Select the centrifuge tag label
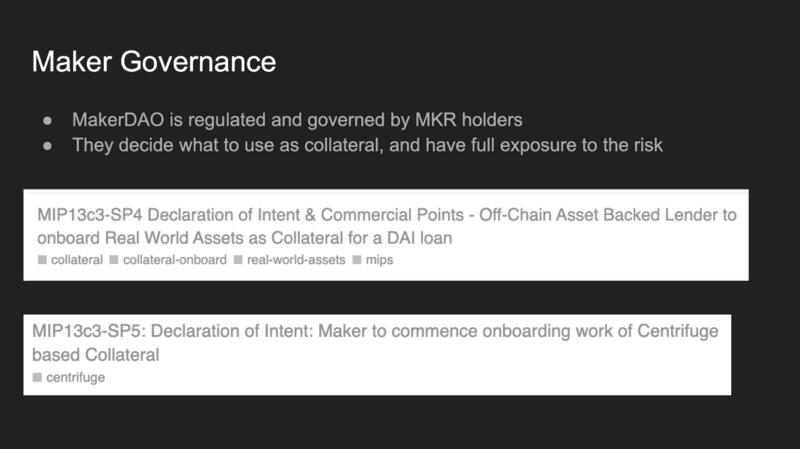The width and height of the screenshot is (800, 449). coord(75,377)
